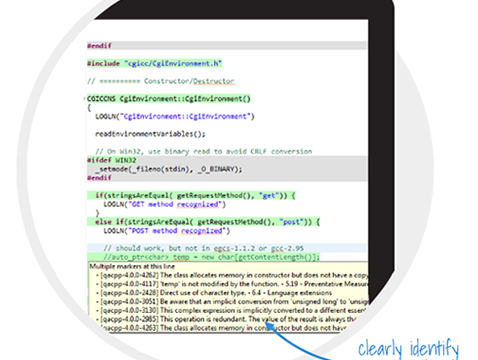Viewport: 478px width, 360px height.
Task: Click the comment mentioning egcs-1.1.2 or gcc-2.95
Action: tap(203, 248)
